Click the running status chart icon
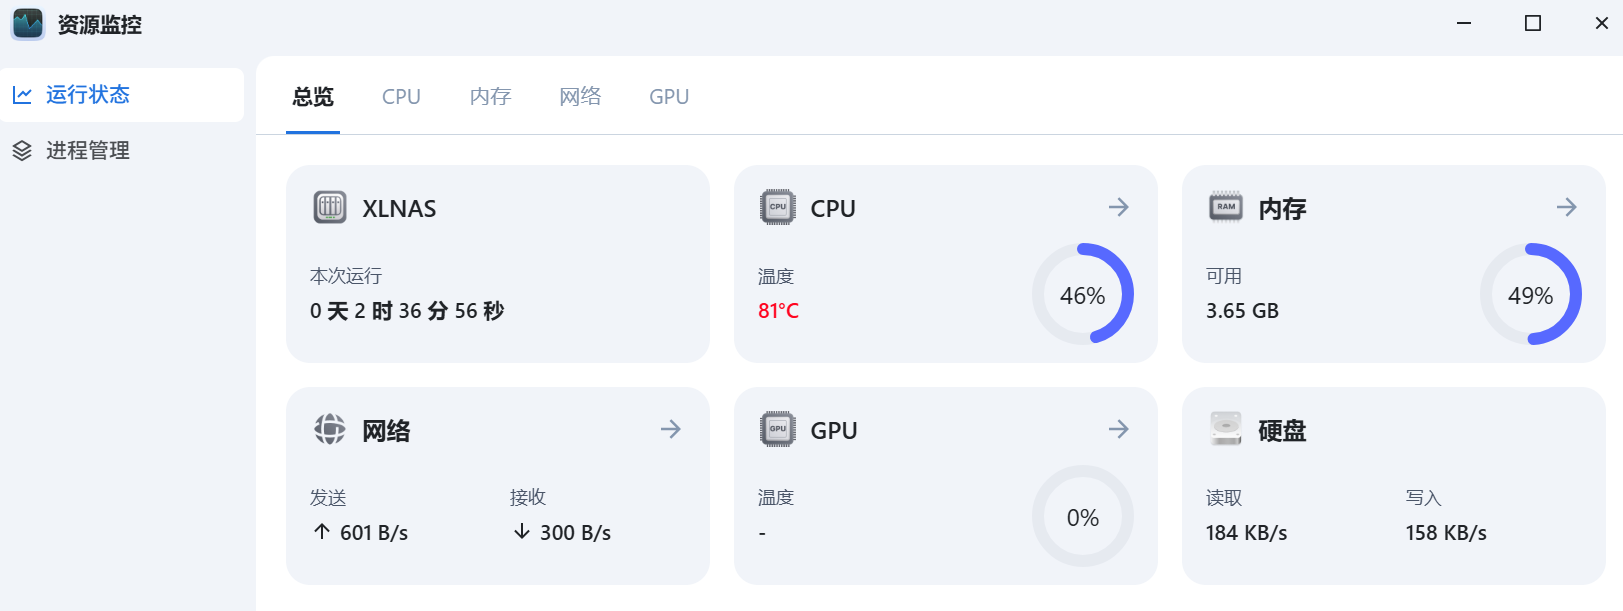The height and width of the screenshot is (611, 1623). click(x=22, y=95)
